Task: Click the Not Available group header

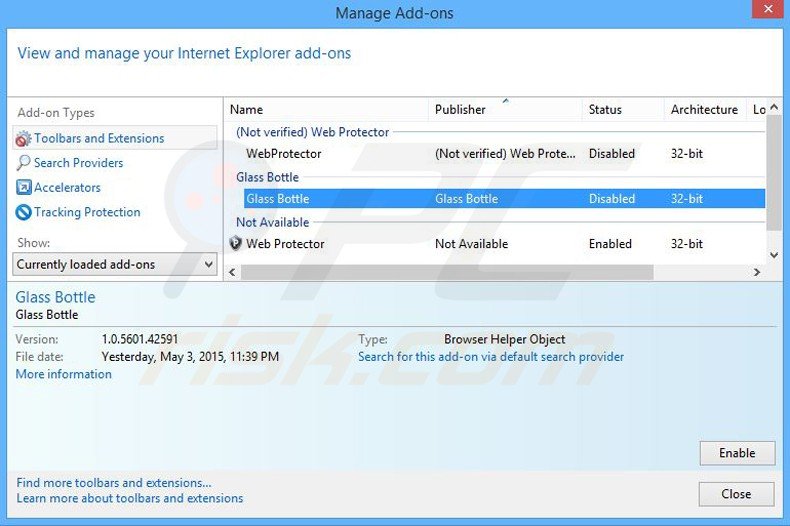Action: 273,222
